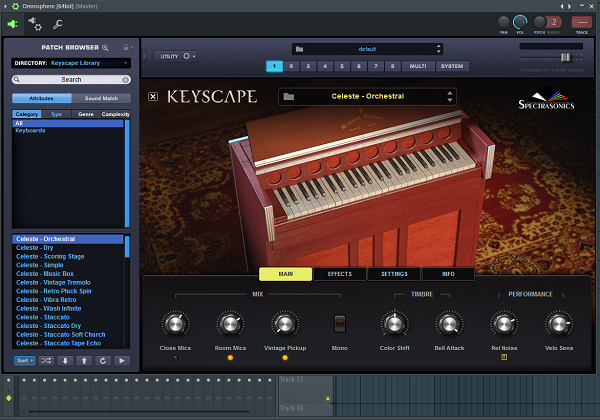
Task: Open the Genre column filter
Action: pyautogui.click(x=86, y=114)
